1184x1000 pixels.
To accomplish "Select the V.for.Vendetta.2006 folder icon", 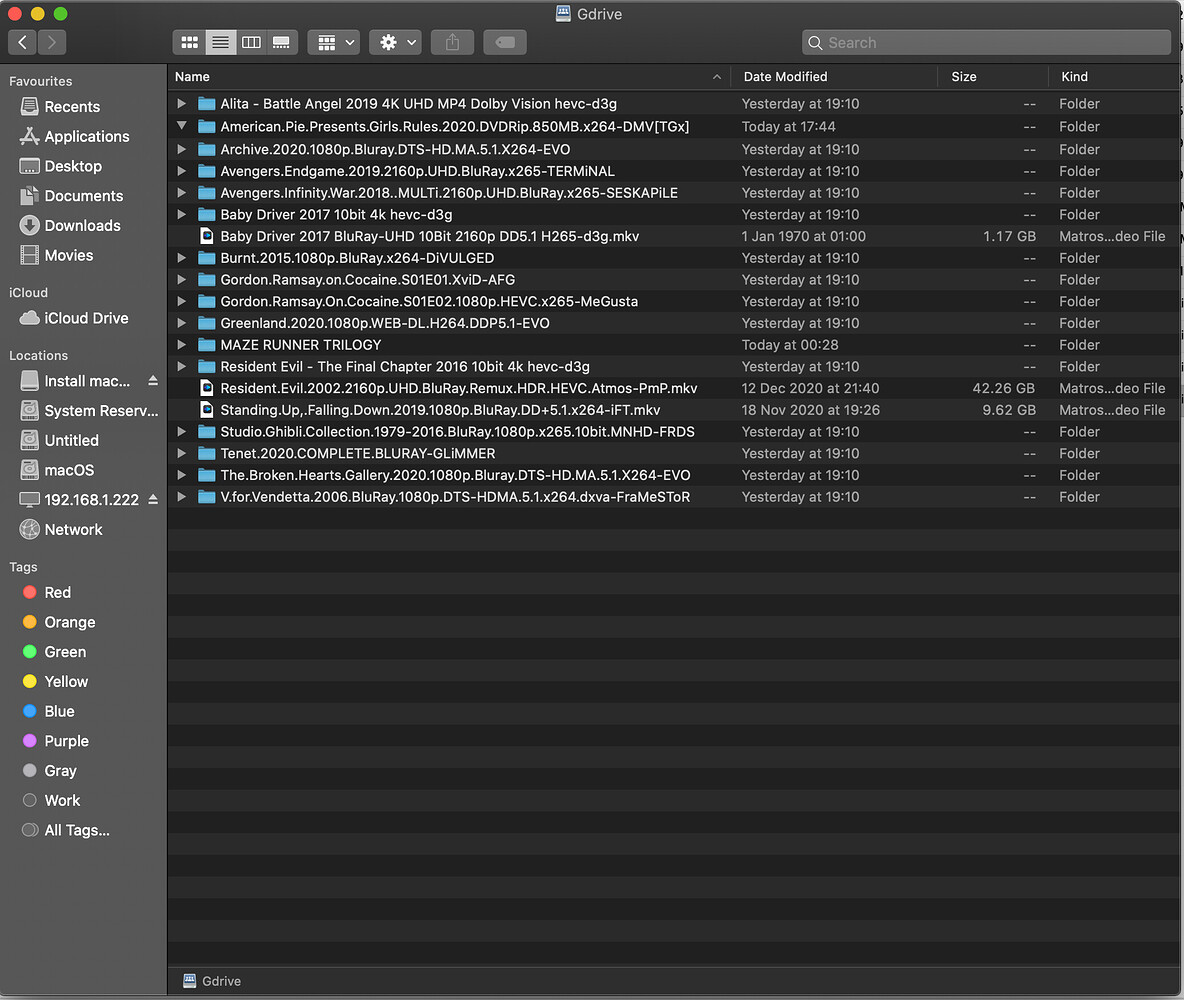I will [x=206, y=497].
